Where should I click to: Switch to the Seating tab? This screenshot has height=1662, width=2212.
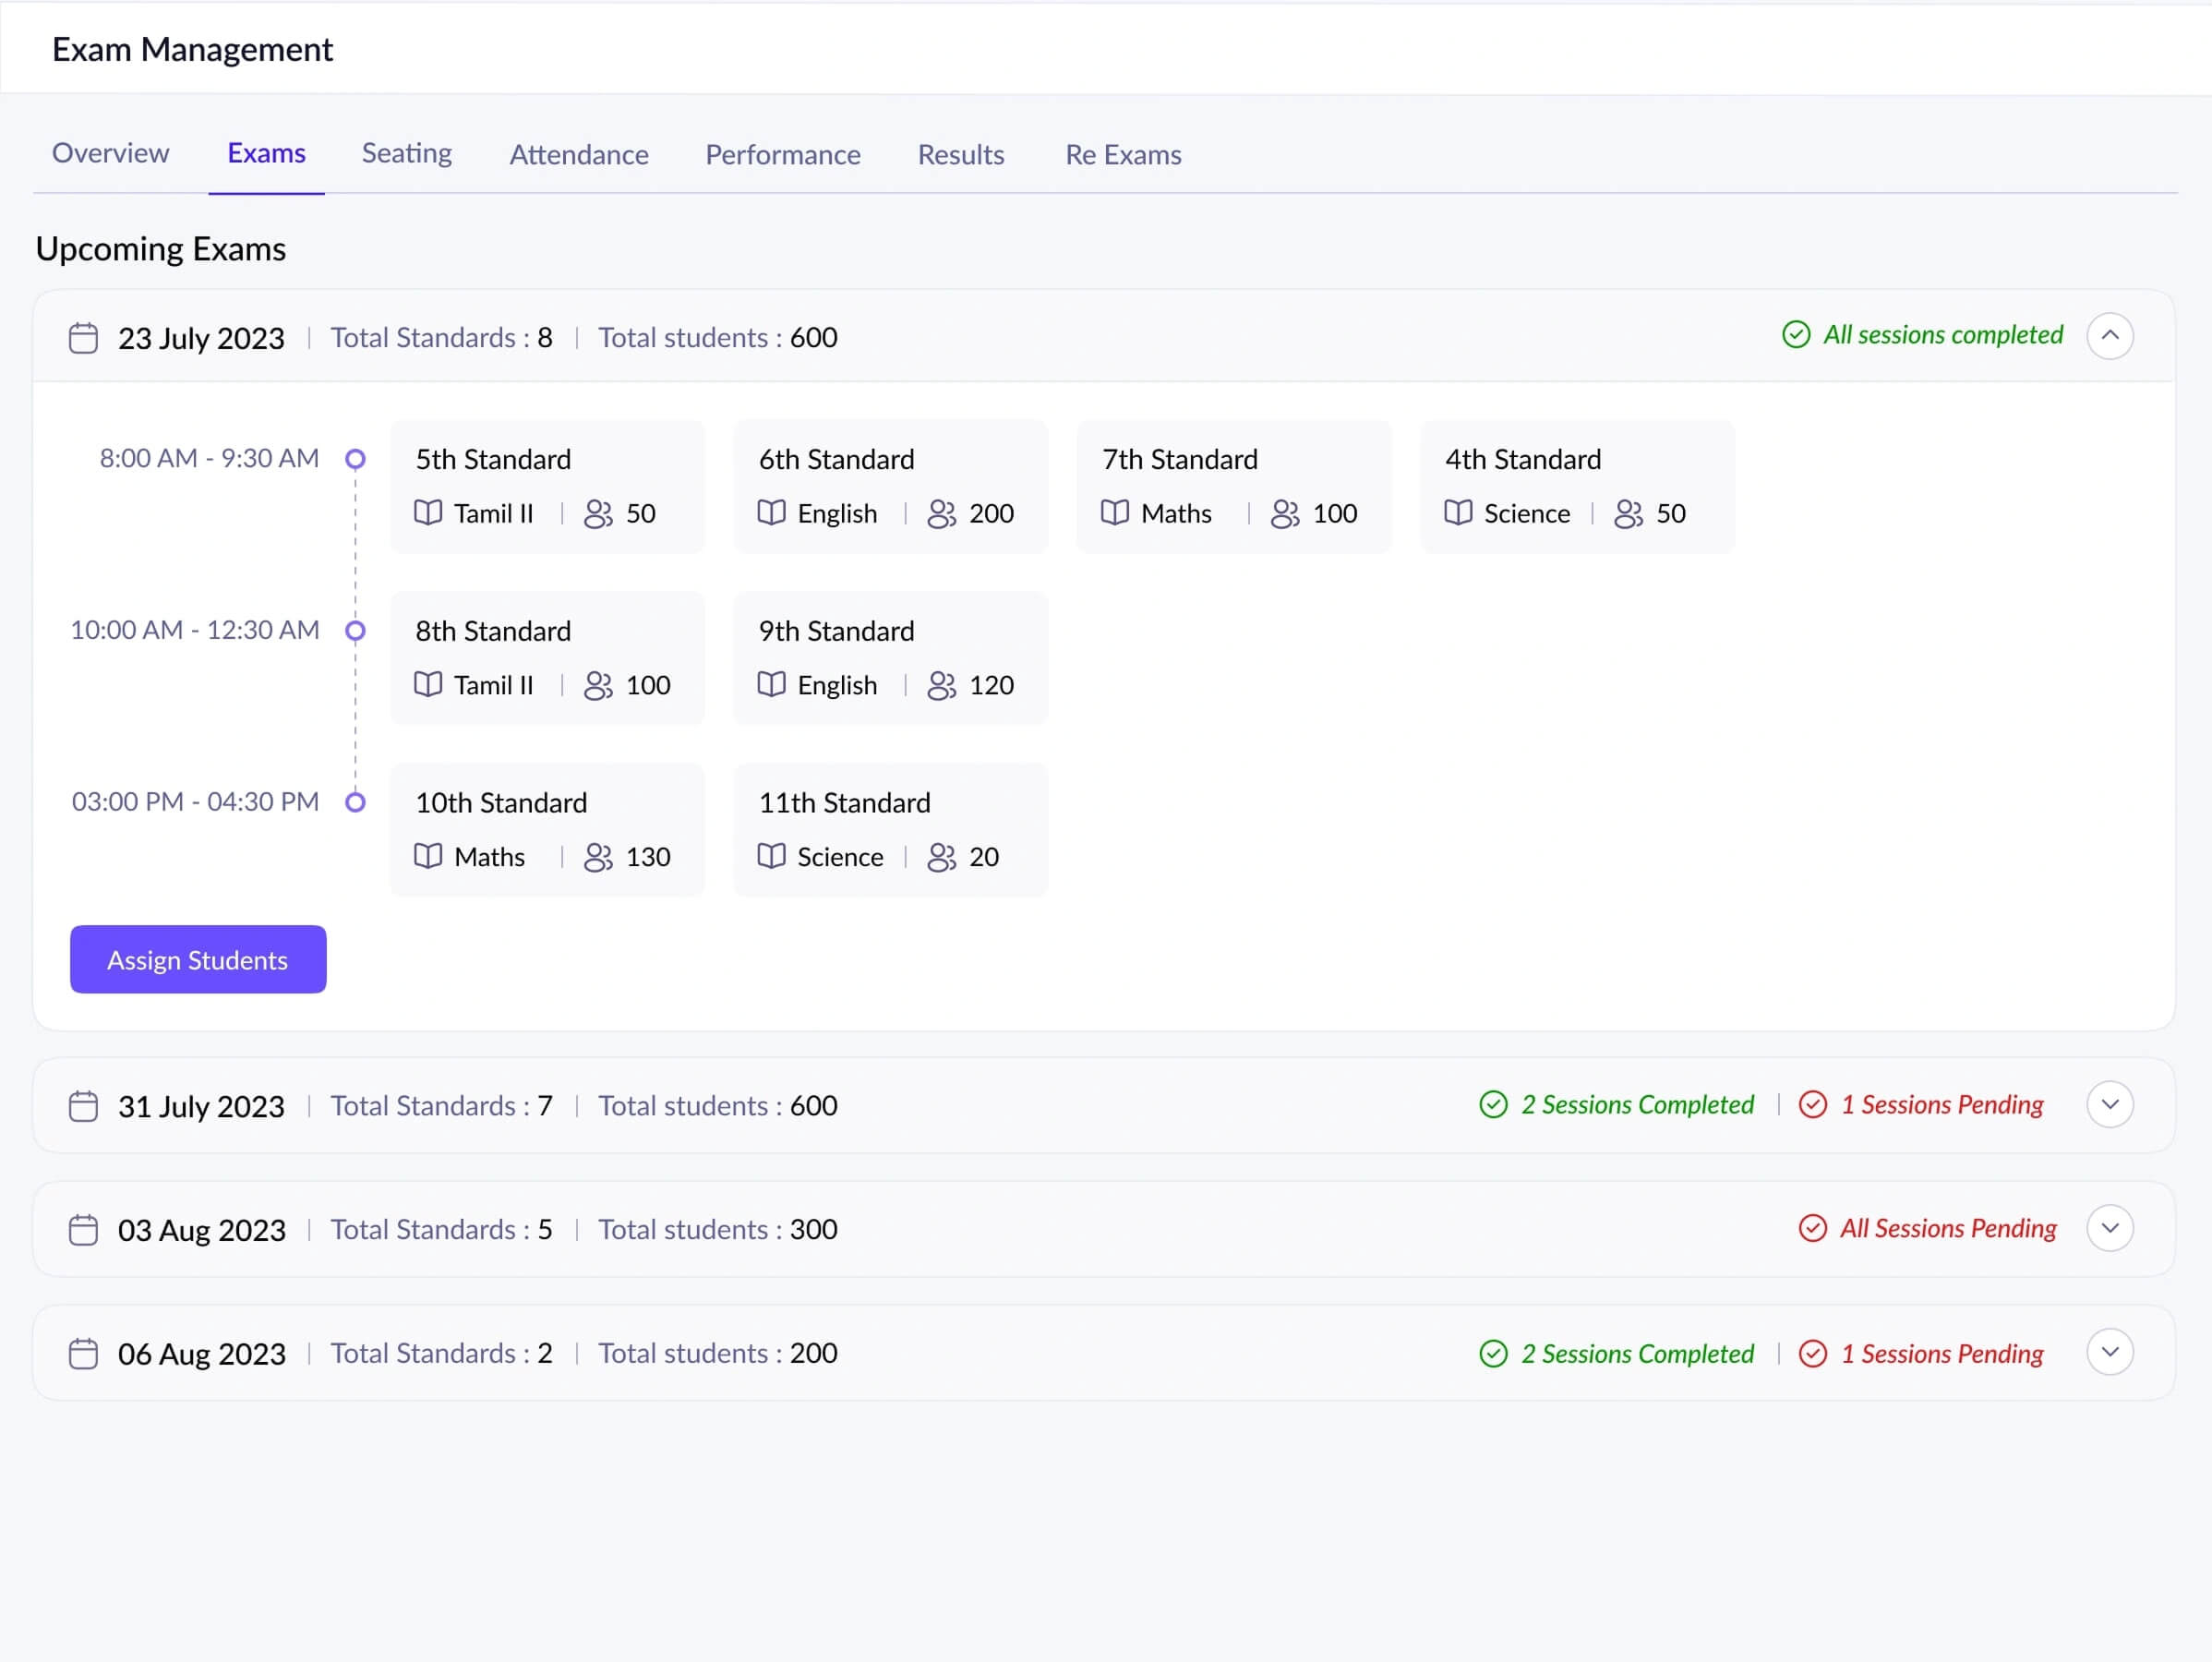point(406,154)
